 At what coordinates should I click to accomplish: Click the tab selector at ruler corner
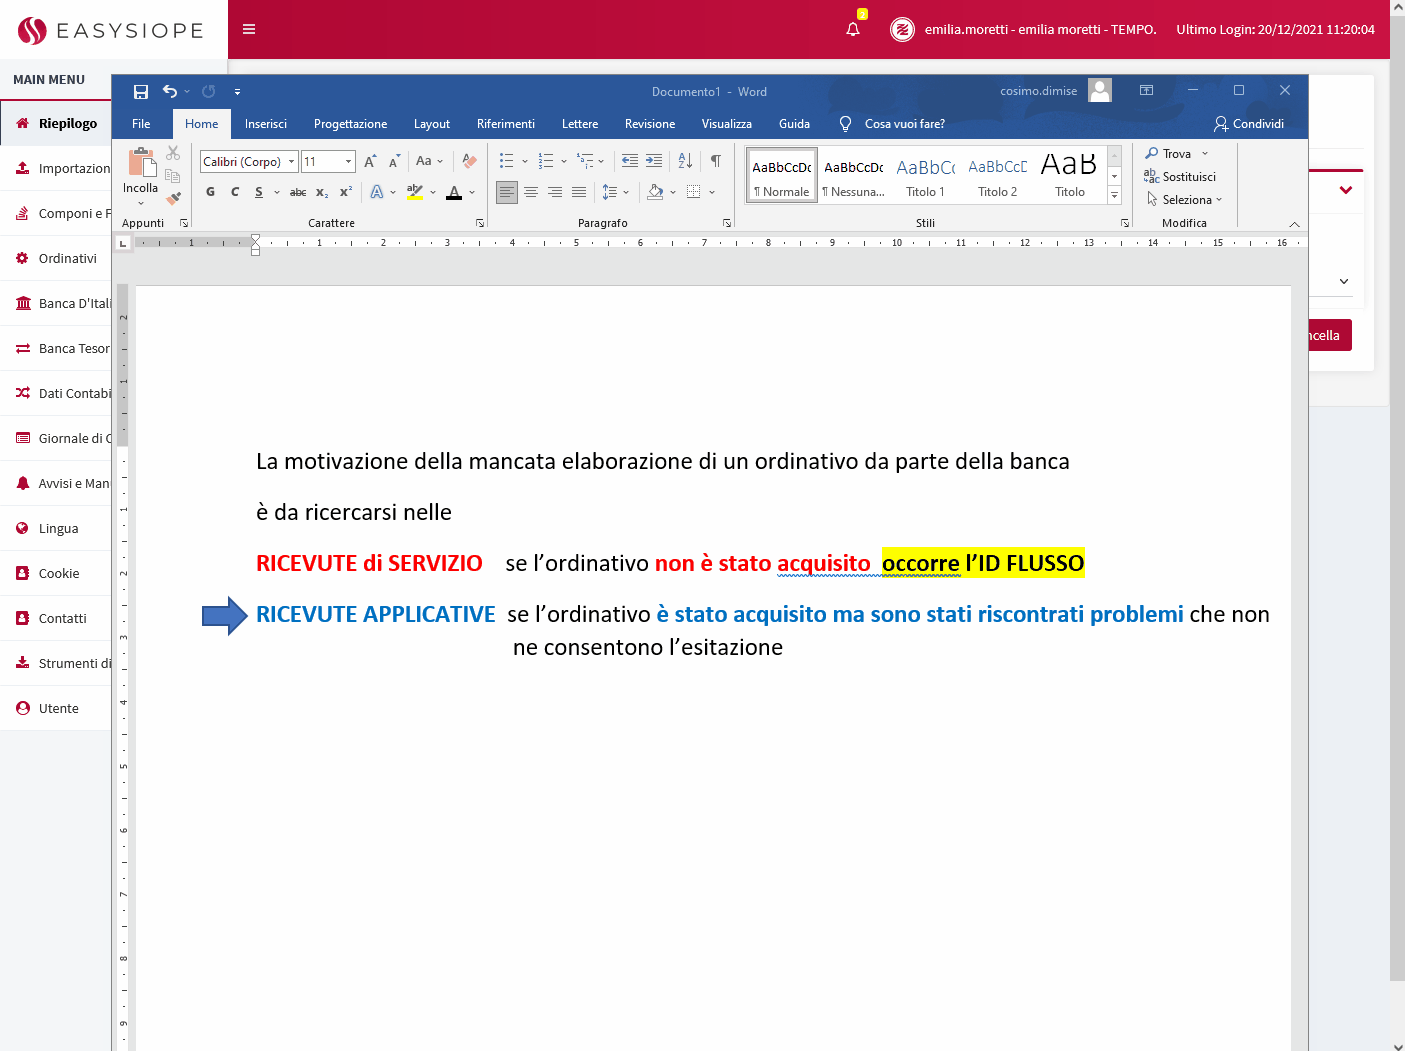click(123, 243)
